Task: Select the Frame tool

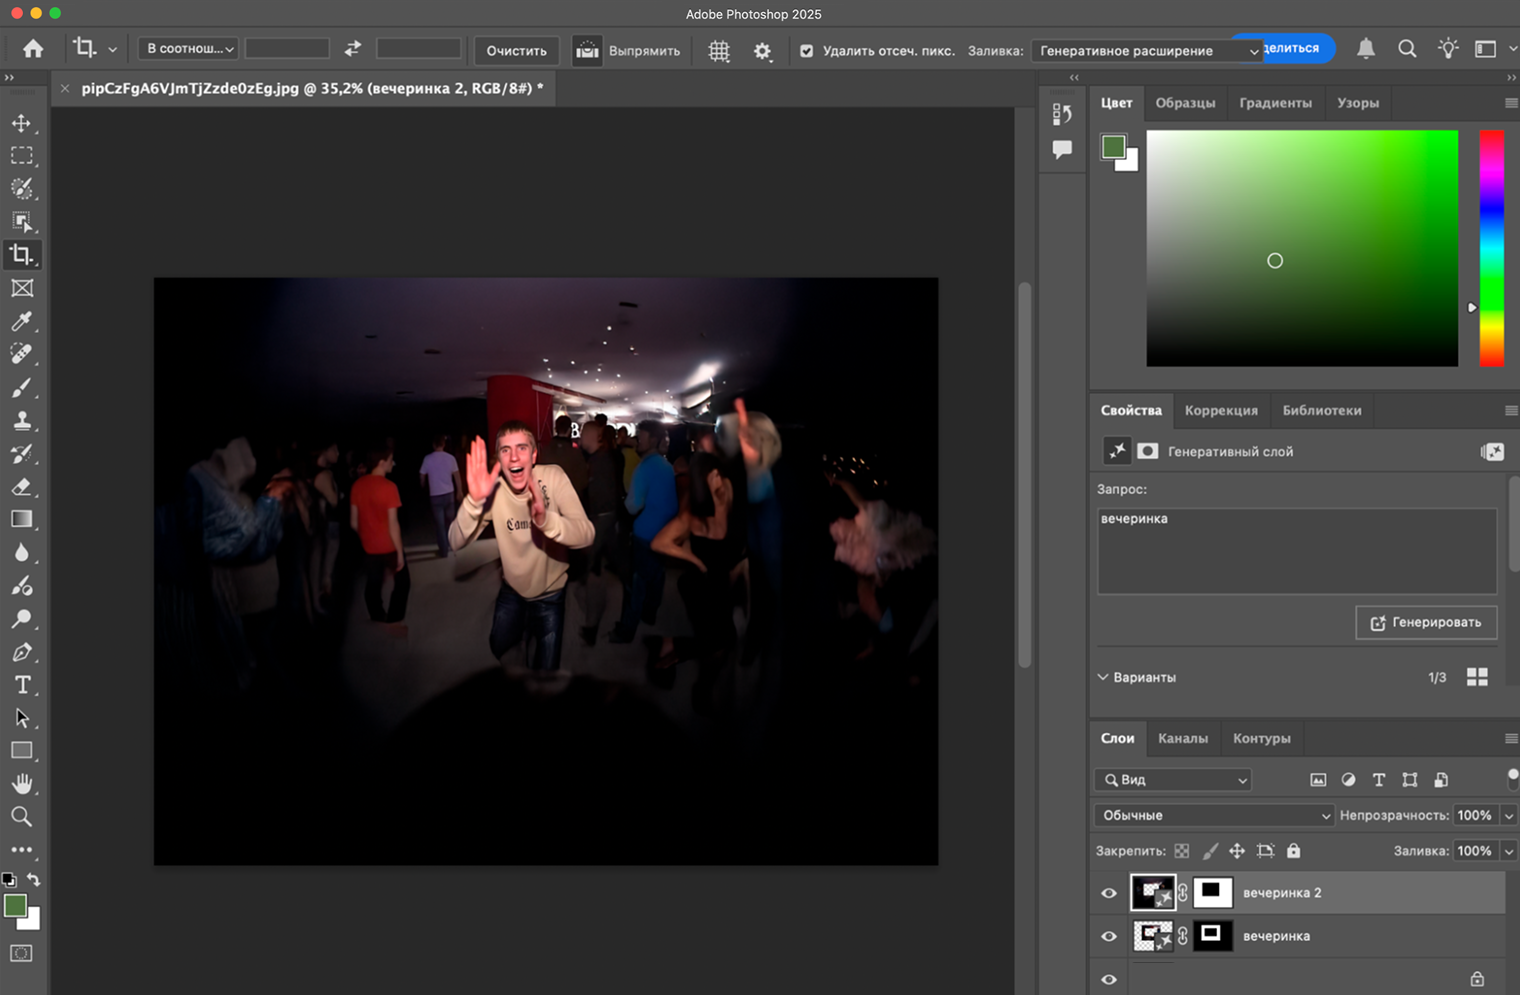Action: [x=21, y=288]
